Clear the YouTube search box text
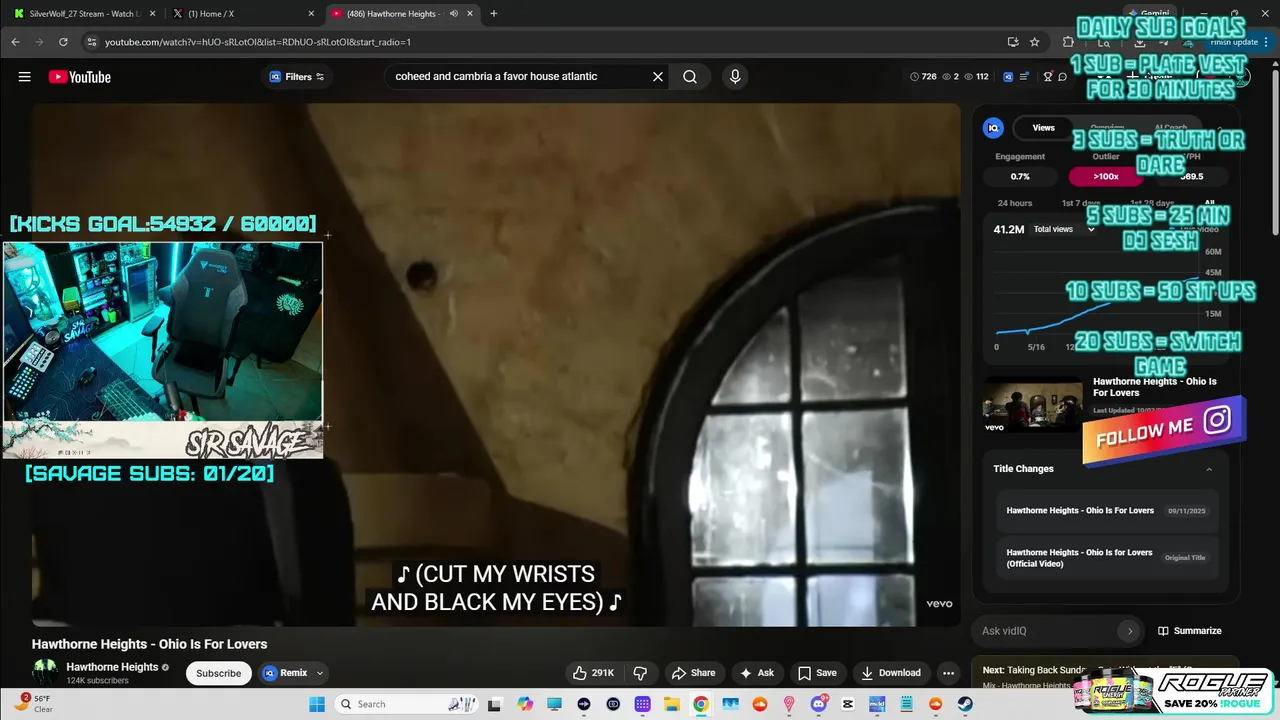The image size is (1280, 720). [658, 77]
